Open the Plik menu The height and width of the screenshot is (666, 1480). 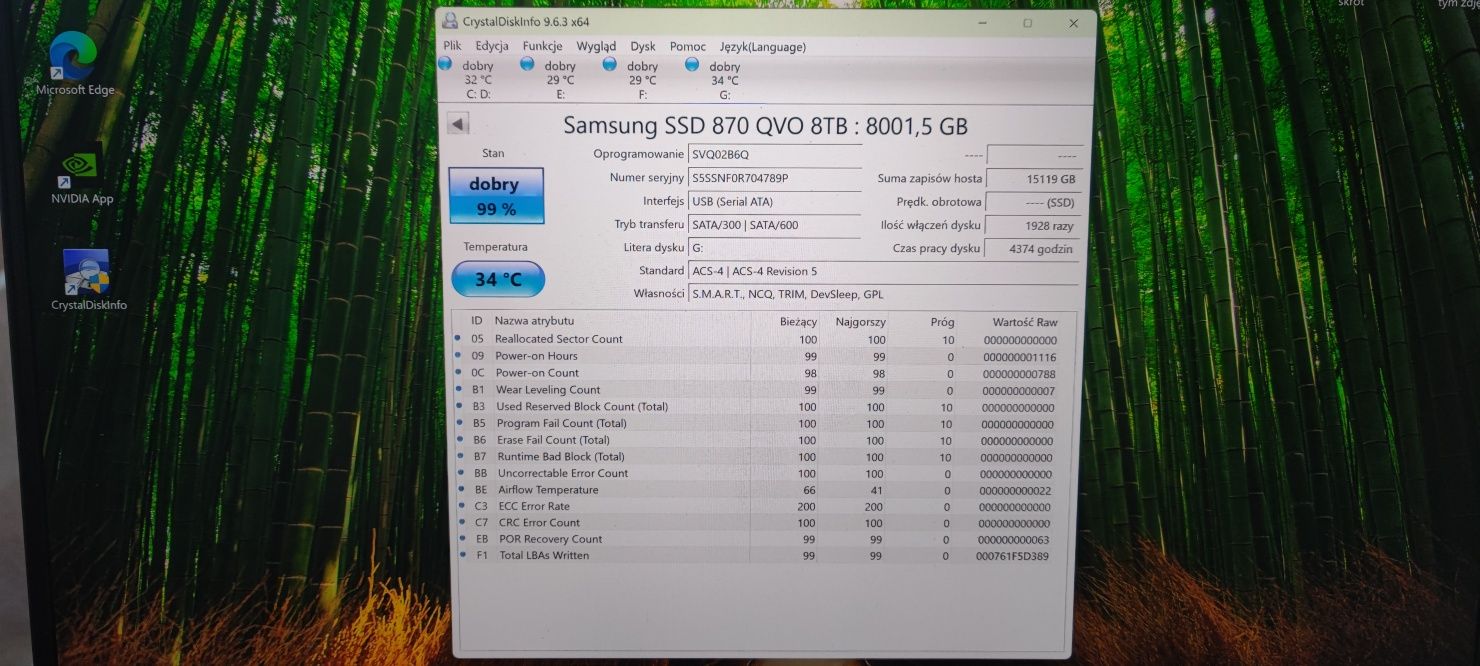click(x=453, y=46)
